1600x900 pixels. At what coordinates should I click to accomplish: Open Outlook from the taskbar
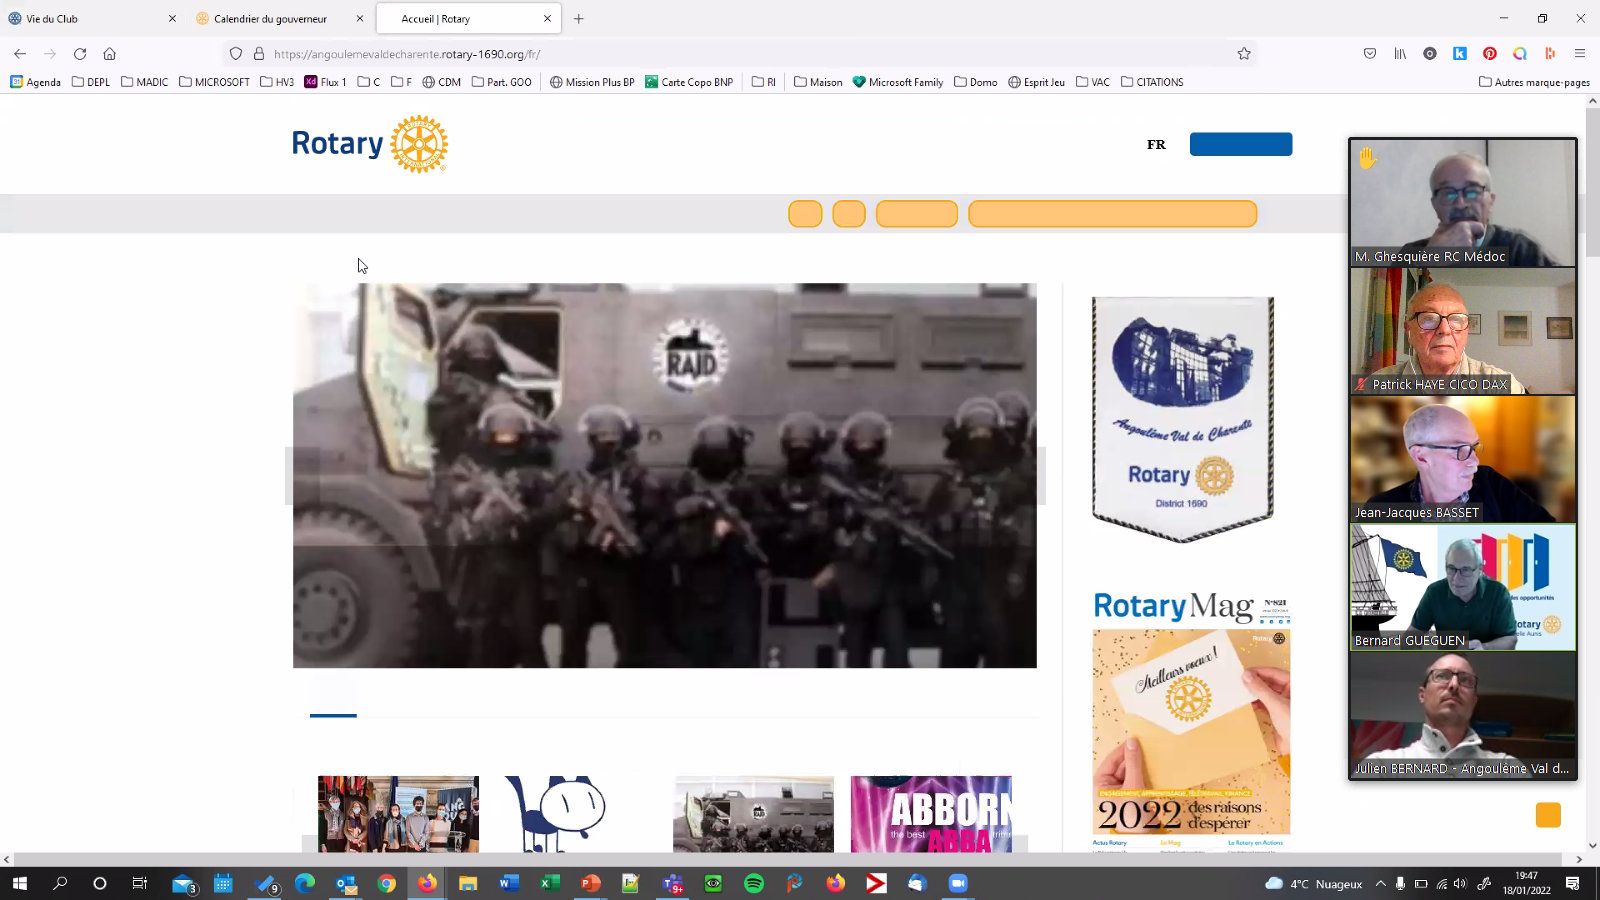click(x=345, y=883)
